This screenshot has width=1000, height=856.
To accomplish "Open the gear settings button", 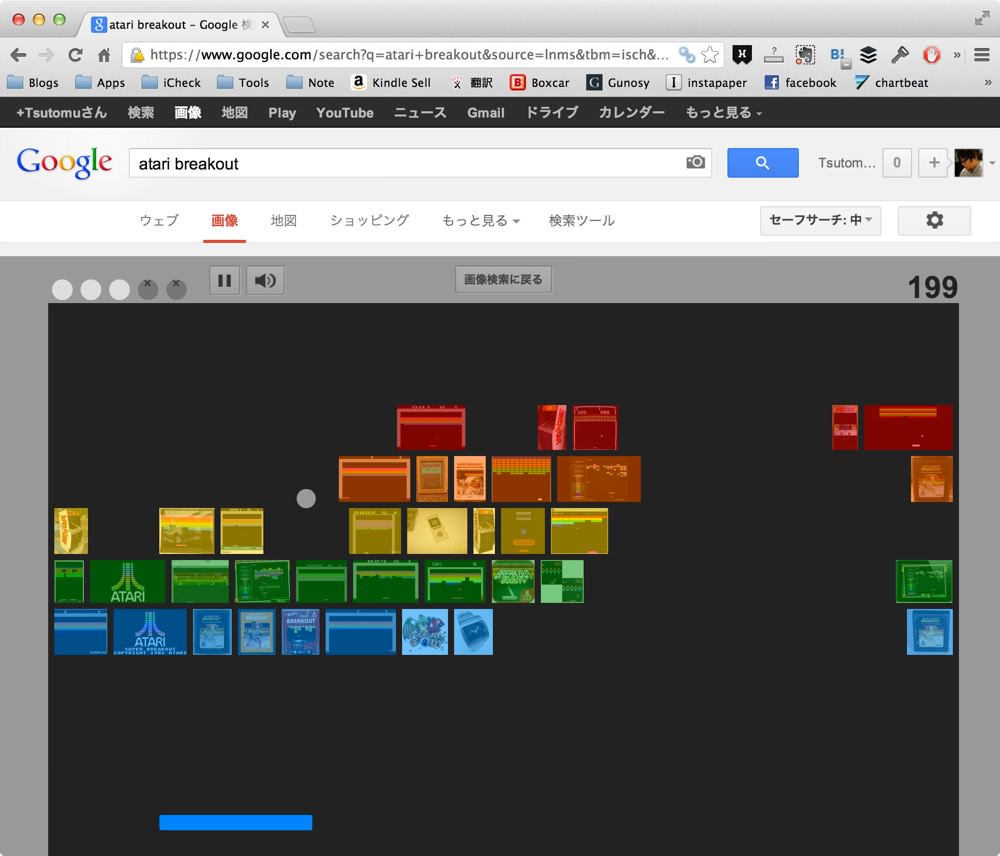I will tap(934, 220).
